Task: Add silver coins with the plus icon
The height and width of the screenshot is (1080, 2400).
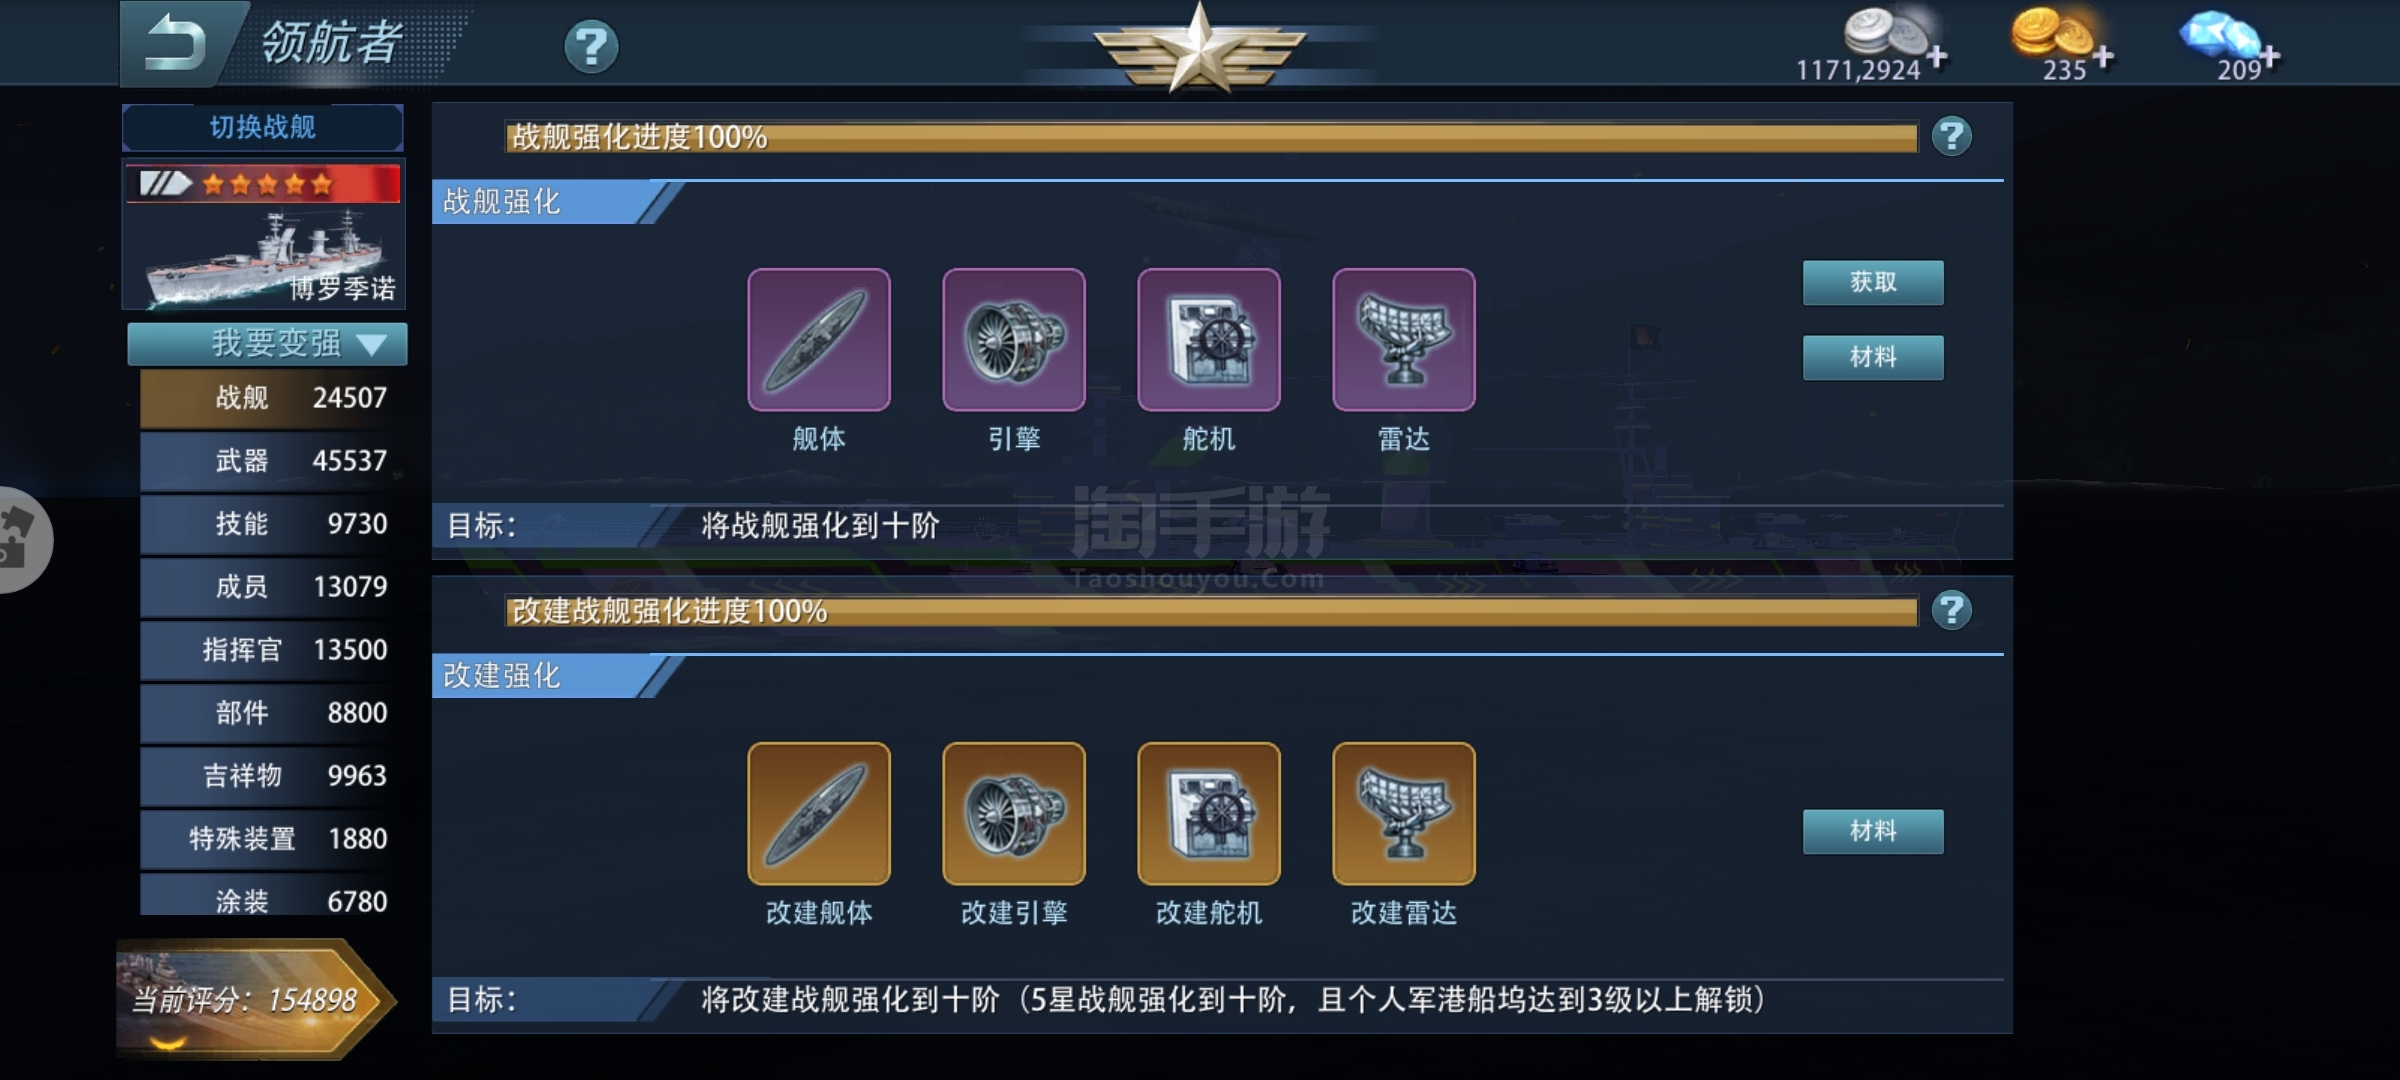Action: (1937, 57)
